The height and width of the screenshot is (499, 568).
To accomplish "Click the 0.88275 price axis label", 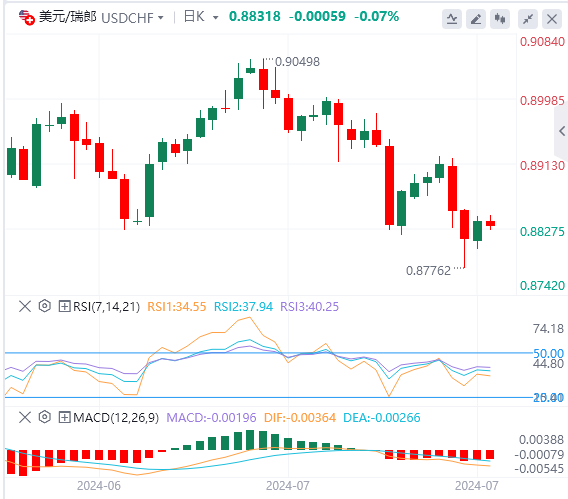I will [x=542, y=231].
